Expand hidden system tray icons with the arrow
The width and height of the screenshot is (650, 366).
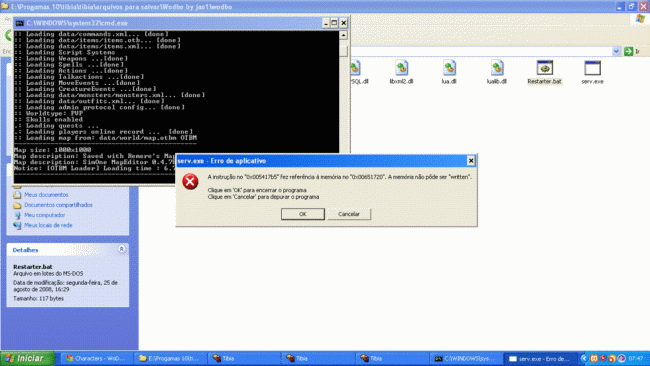pos(585,359)
